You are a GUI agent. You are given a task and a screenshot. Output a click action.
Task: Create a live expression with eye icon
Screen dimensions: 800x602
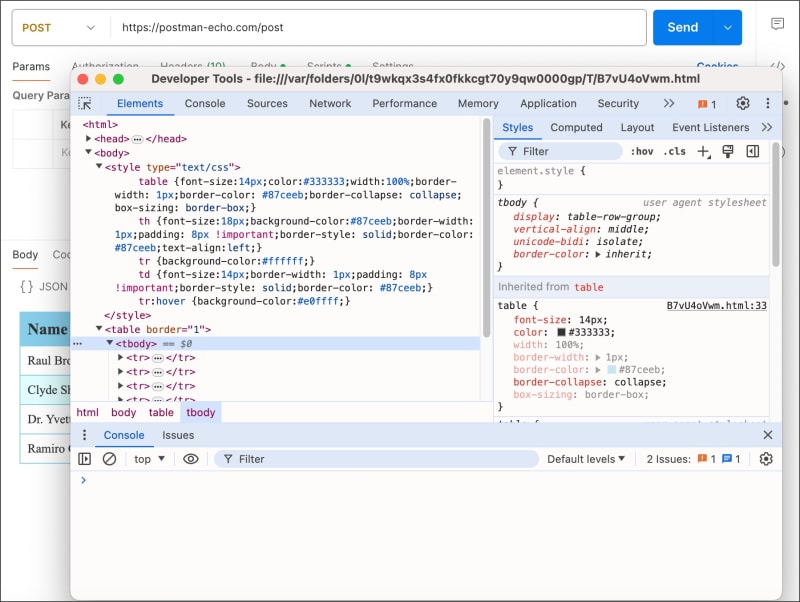click(x=191, y=459)
